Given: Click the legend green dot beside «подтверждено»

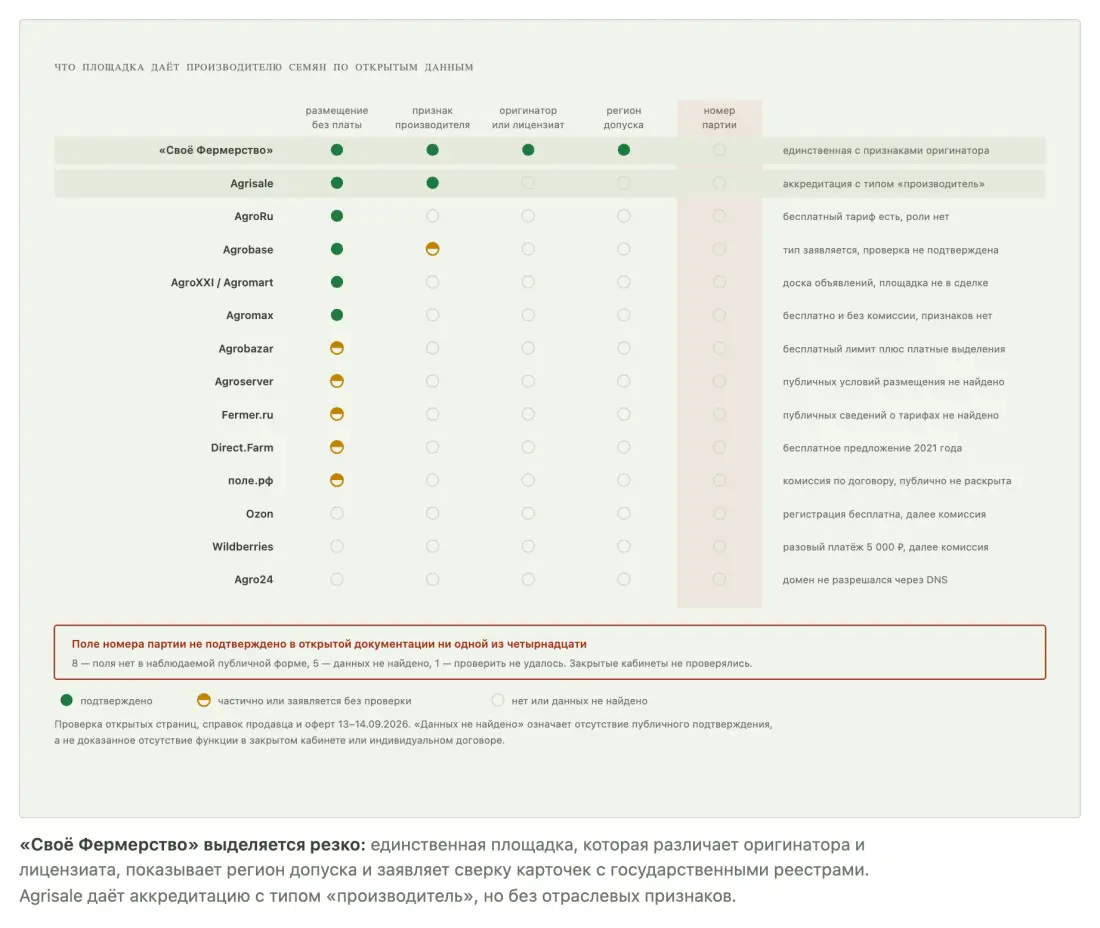Looking at the screenshot, I should pyautogui.click(x=67, y=700).
